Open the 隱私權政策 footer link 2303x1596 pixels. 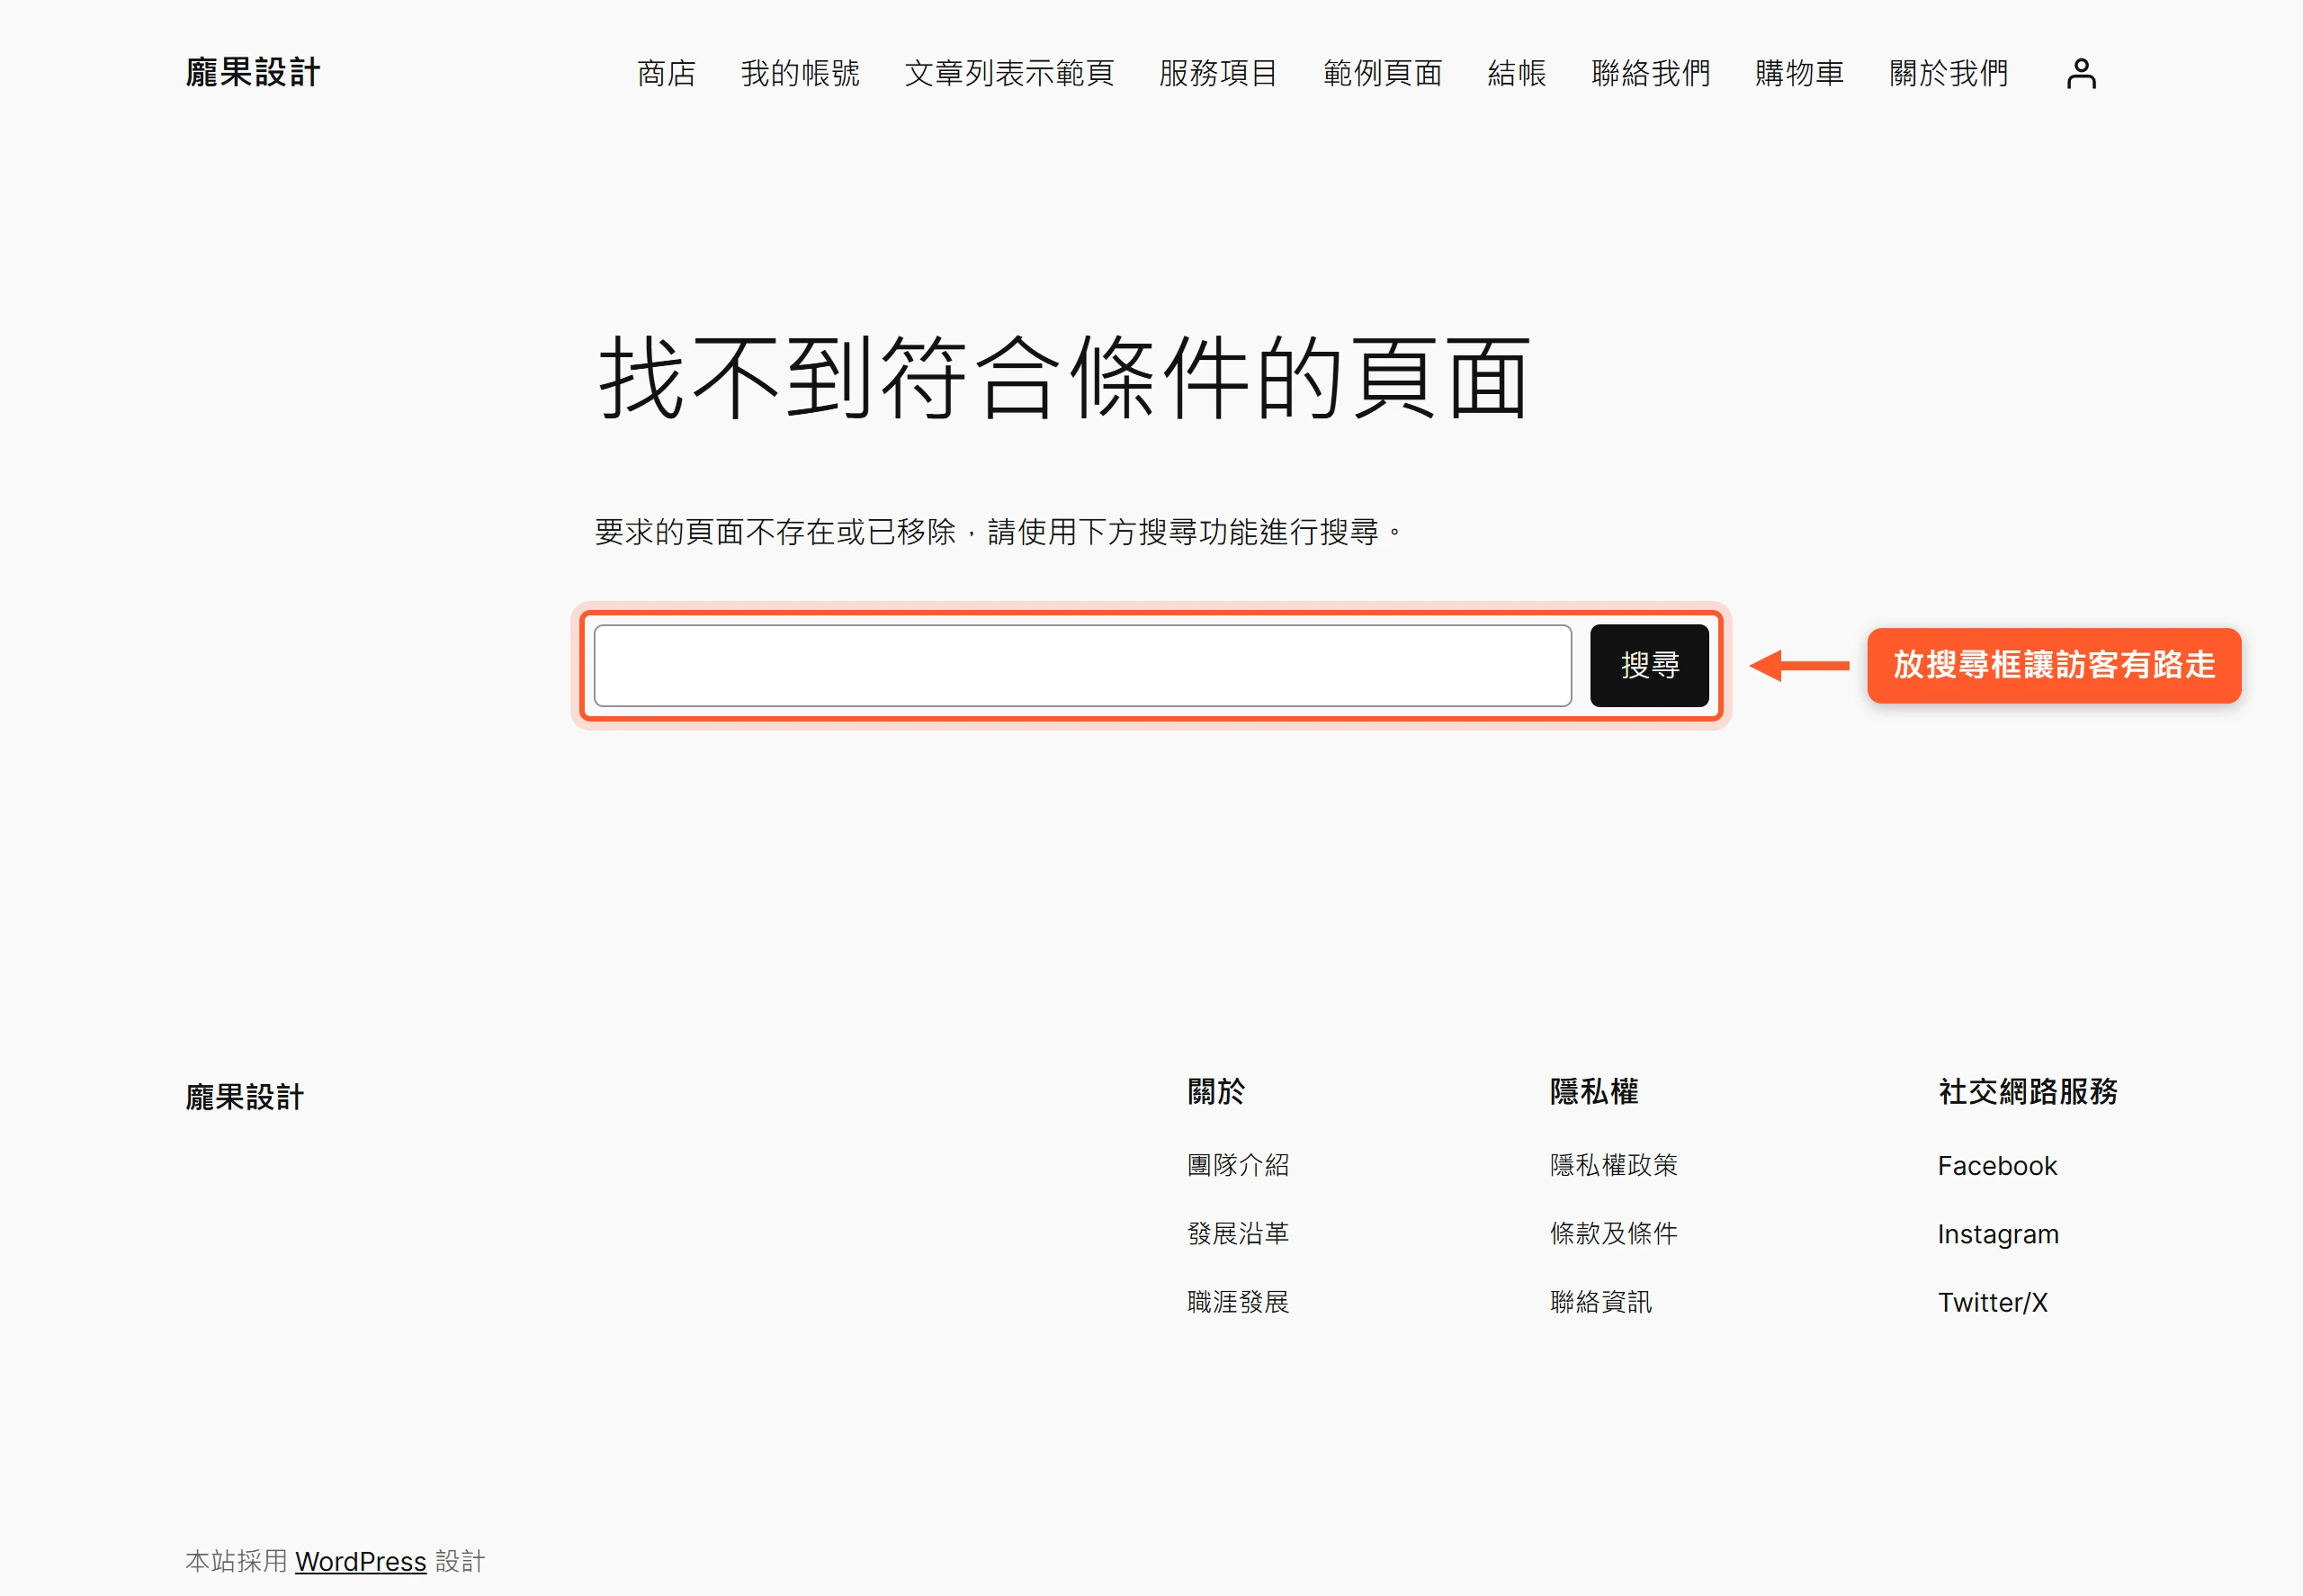coord(1613,1165)
